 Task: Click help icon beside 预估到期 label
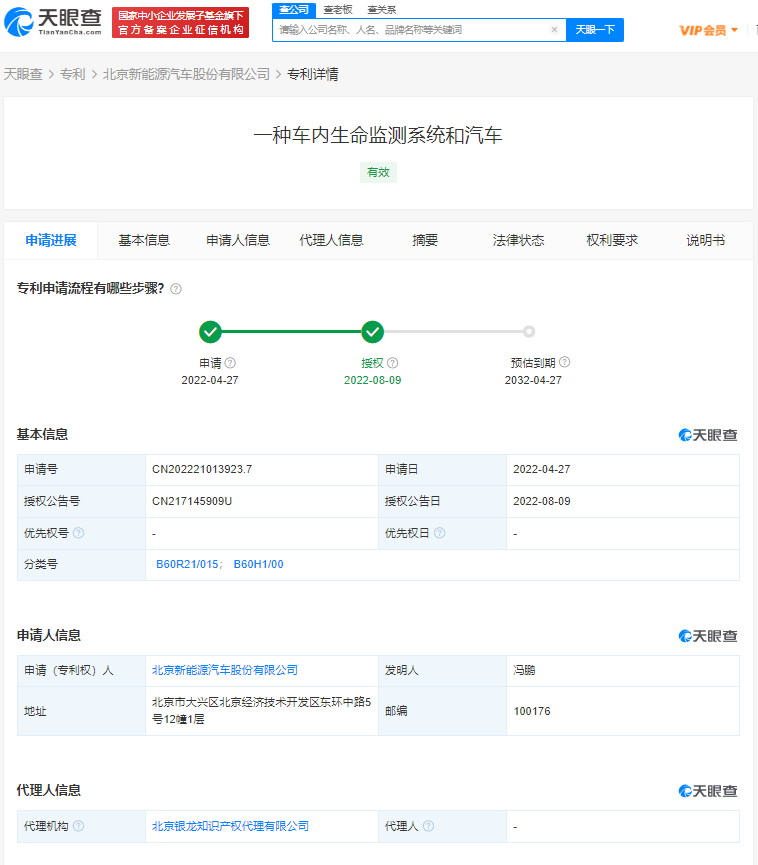coord(565,363)
